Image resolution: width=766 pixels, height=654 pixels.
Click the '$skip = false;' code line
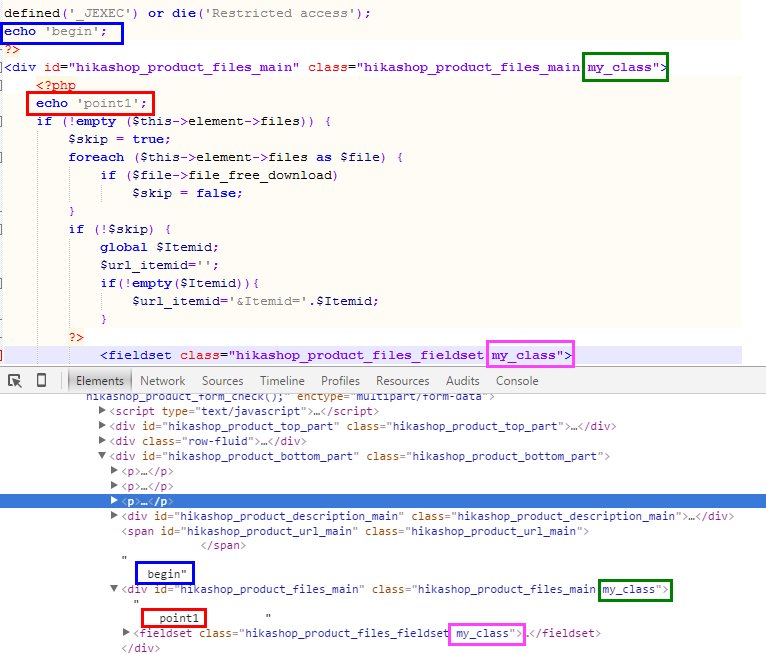[188, 193]
